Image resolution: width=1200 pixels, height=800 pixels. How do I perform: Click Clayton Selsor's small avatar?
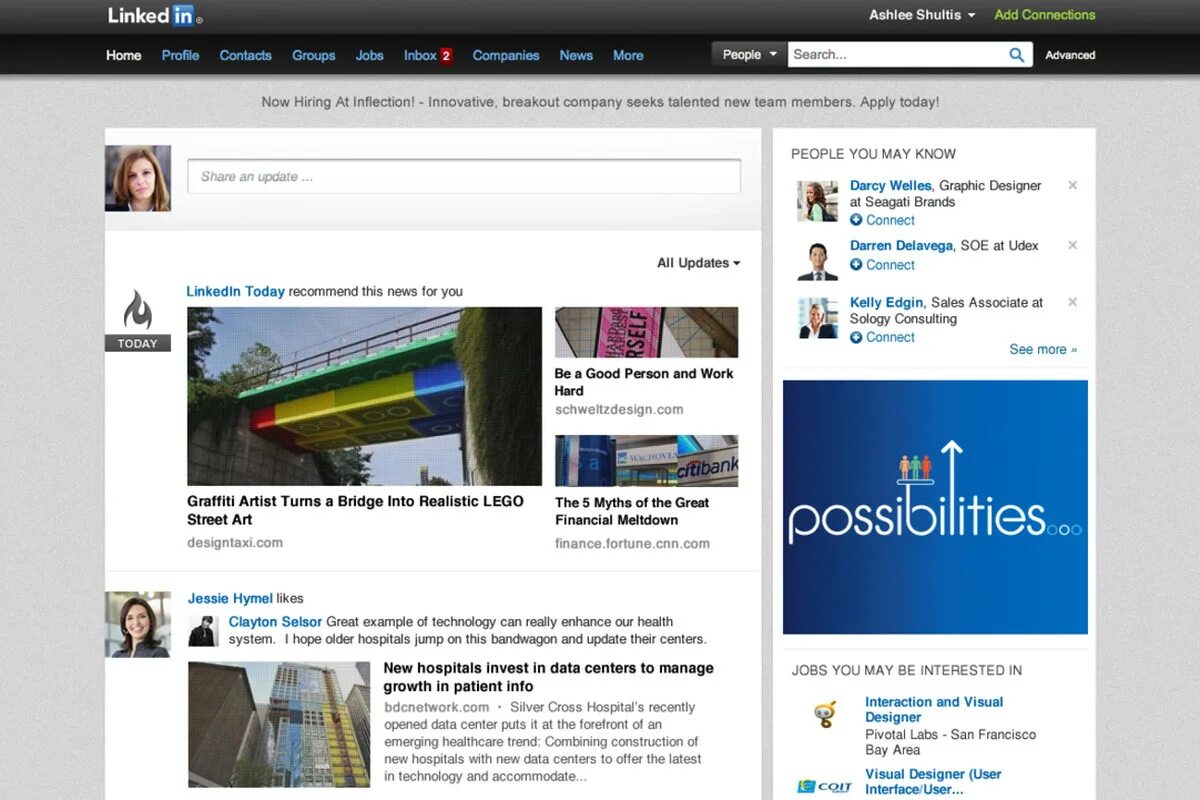[203, 631]
